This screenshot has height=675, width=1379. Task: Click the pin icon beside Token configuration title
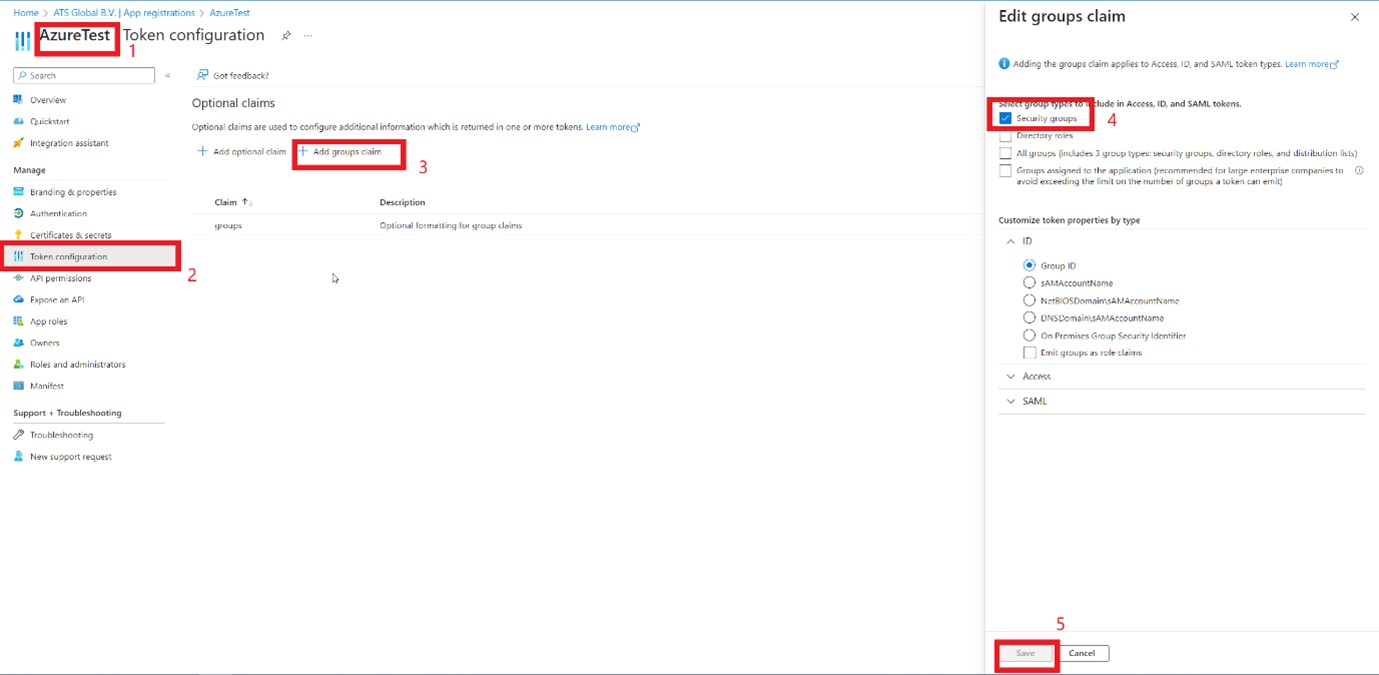pyautogui.click(x=286, y=36)
